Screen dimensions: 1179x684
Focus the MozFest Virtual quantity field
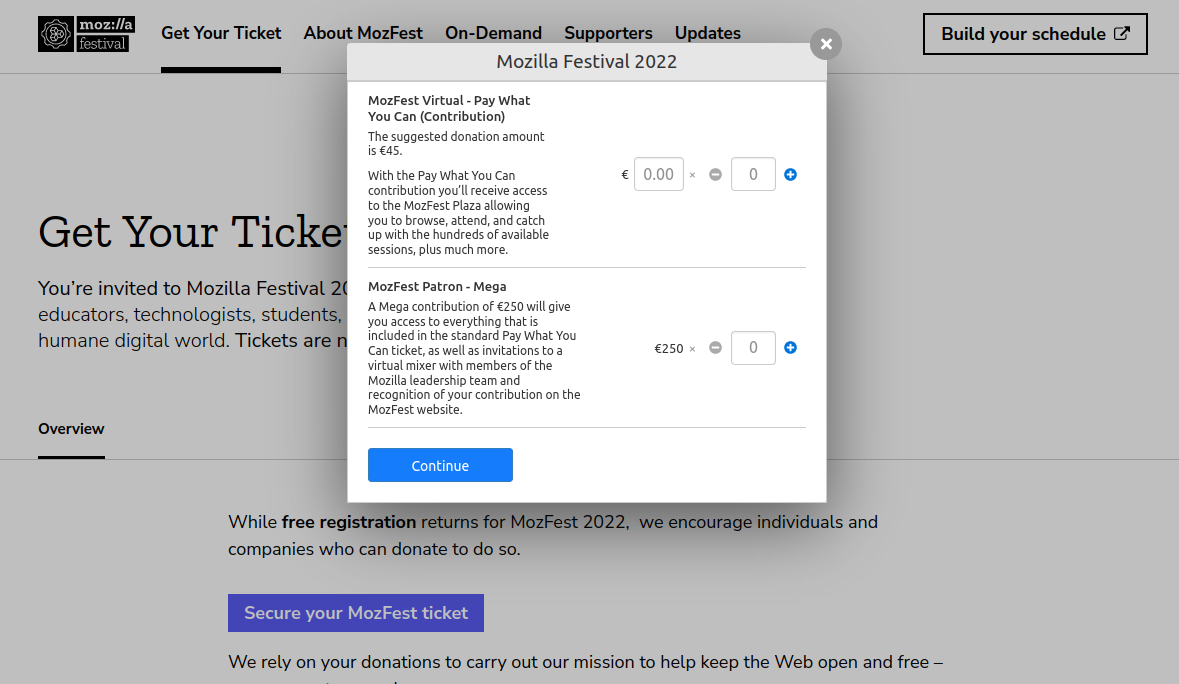[753, 174]
